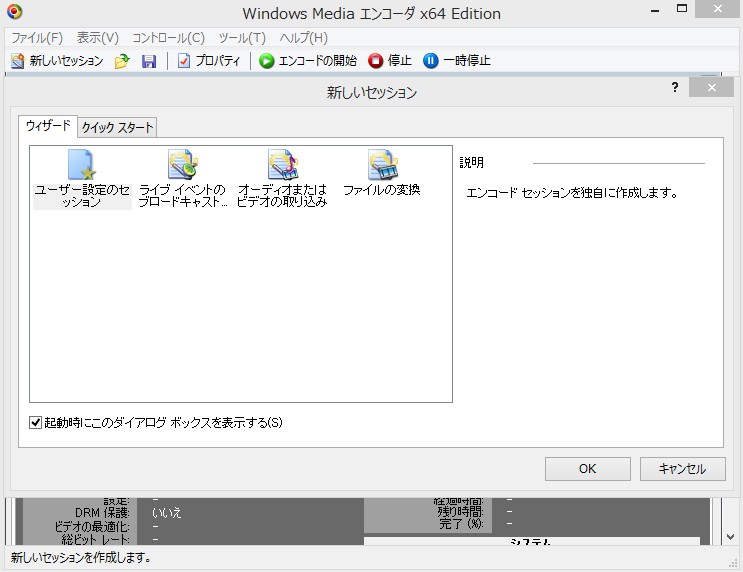Start encoding with エンコードの開始 button
Image resolution: width=743 pixels, height=572 pixels.
308,61
